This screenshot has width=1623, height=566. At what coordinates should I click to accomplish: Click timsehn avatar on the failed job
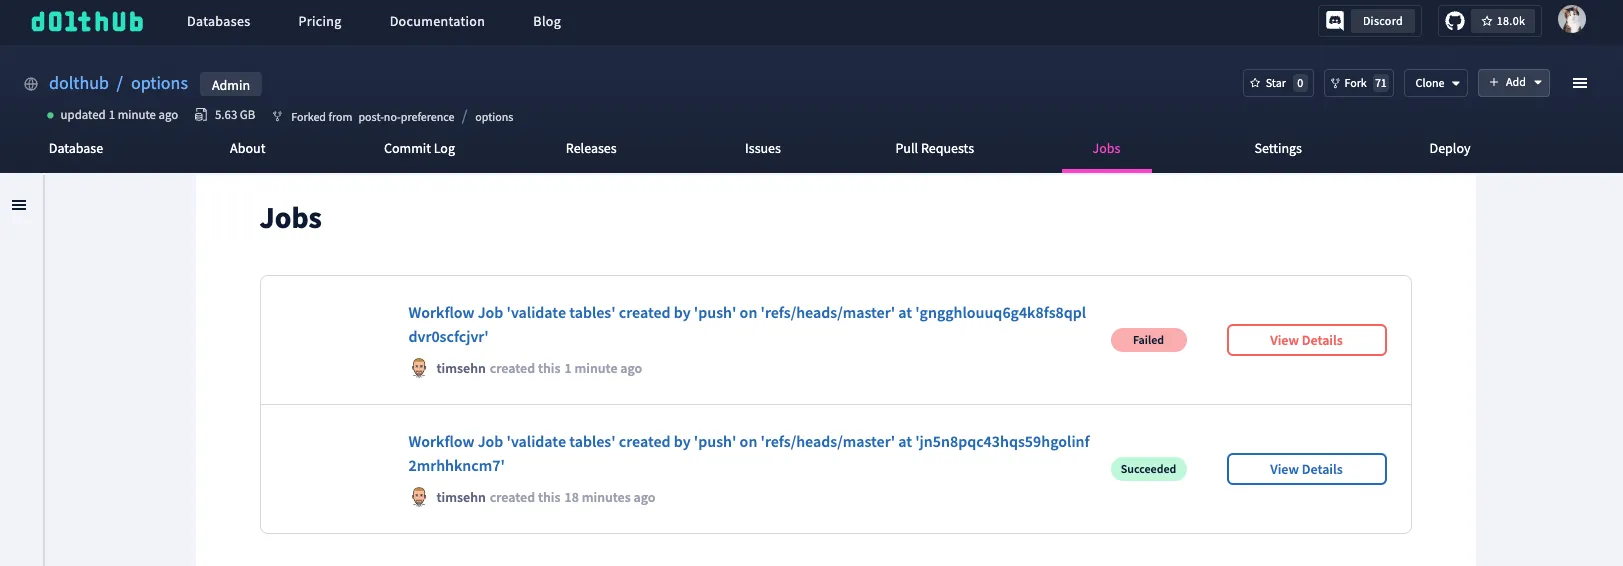419,368
